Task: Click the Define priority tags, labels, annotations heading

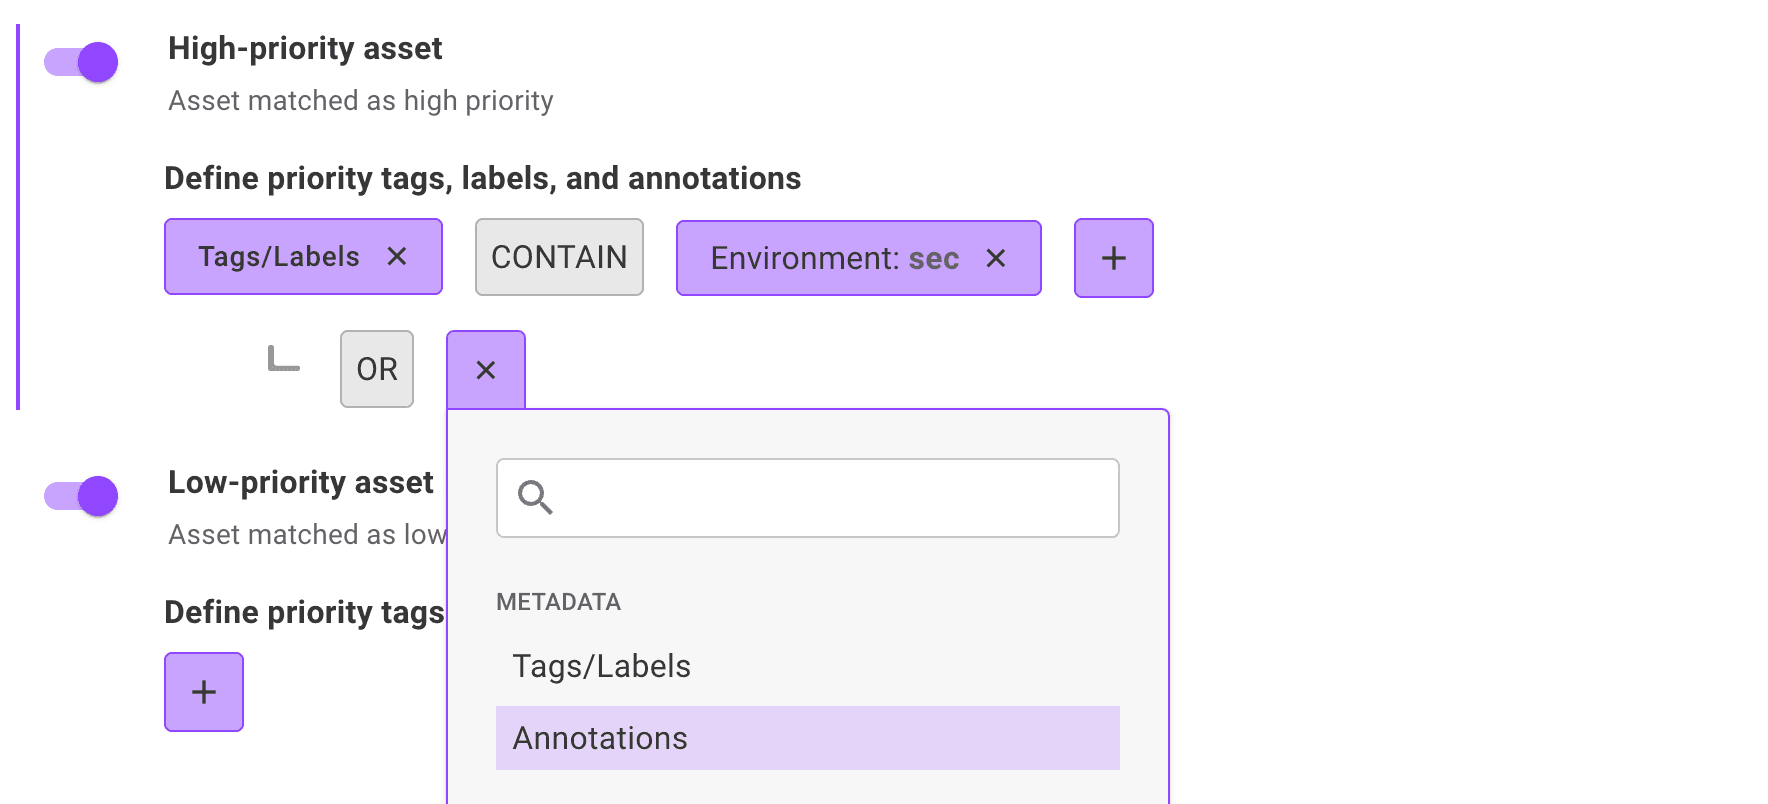Action: pos(482,178)
